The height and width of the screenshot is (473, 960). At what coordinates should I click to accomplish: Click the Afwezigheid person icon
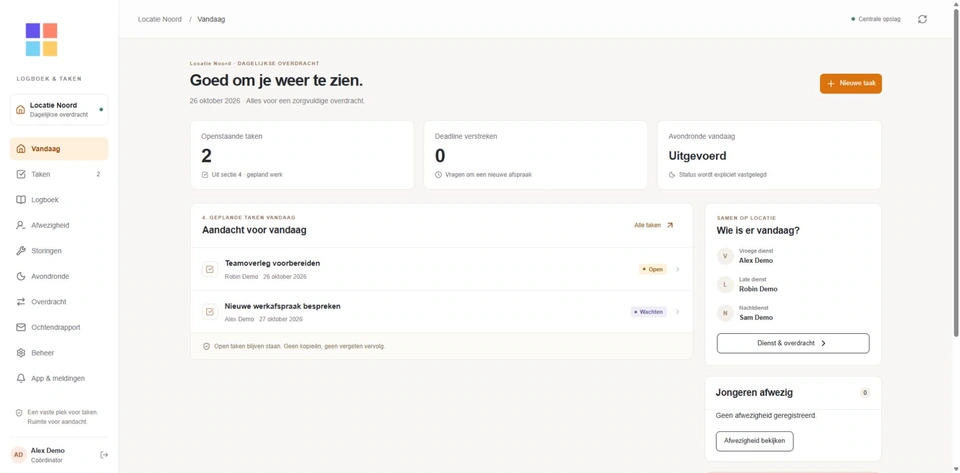click(20, 225)
